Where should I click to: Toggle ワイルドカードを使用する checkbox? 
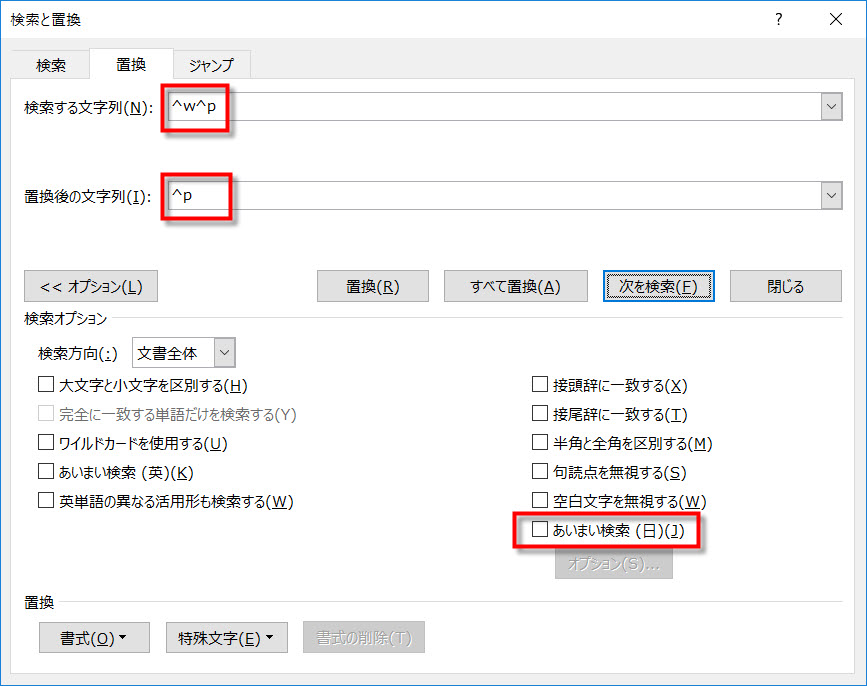[45, 443]
